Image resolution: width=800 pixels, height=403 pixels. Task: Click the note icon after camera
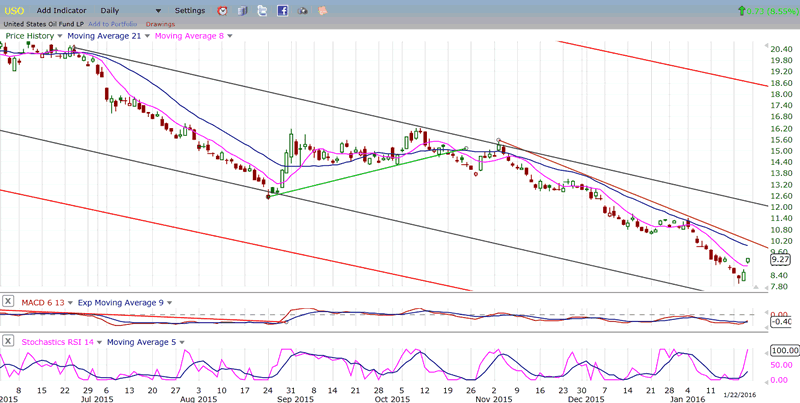click(324, 10)
